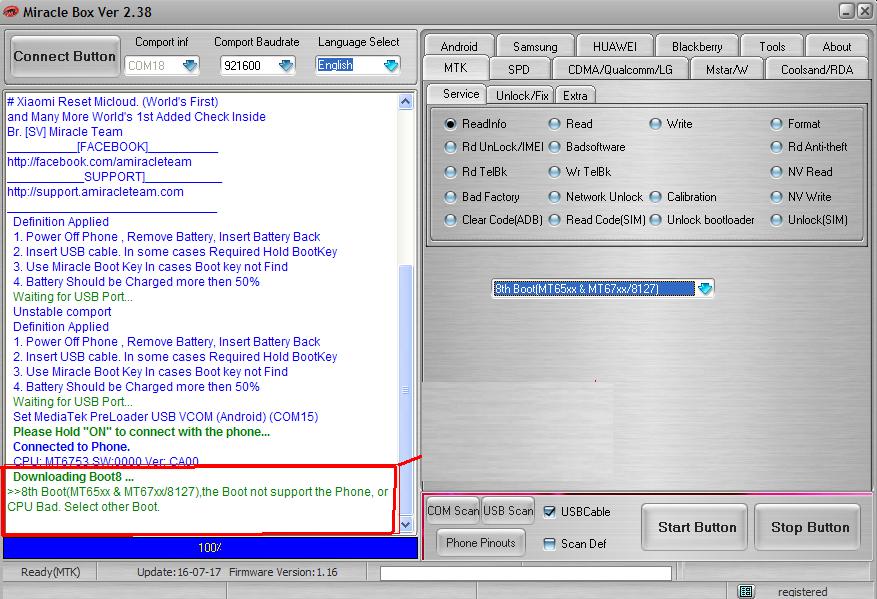The width and height of the screenshot is (877, 599).
Task: Click the COM Scan button
Action: point(453,511)
